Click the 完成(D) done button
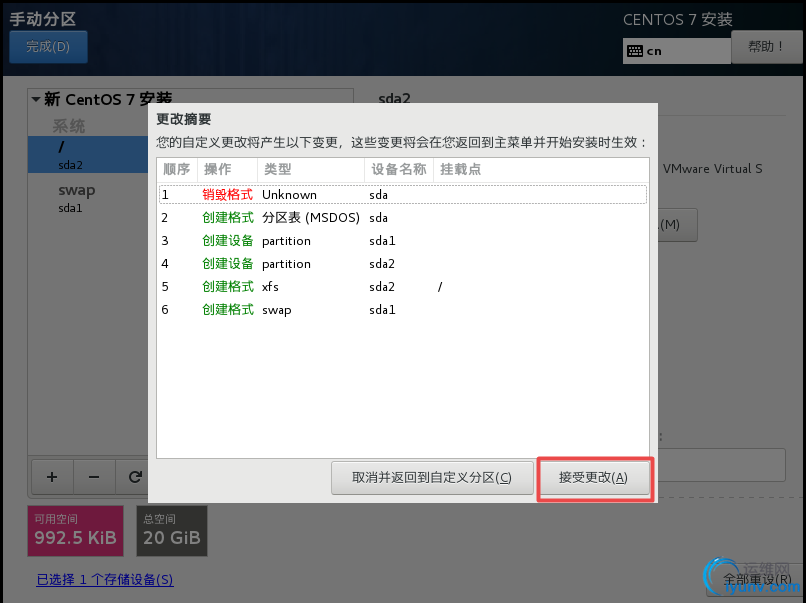Viewport: 806px width, 603px height. (48, 47)
